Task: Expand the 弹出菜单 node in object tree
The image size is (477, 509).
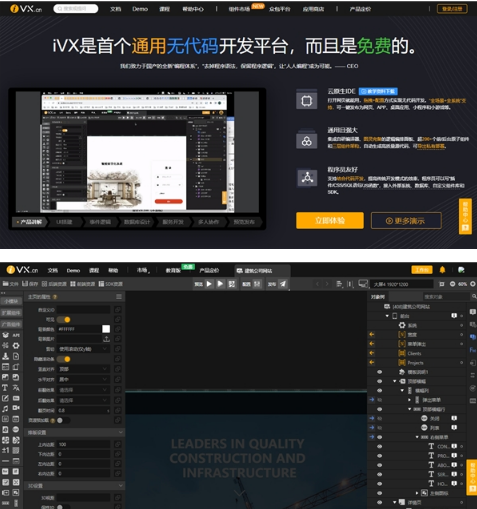Action: click(x=410, y=400)
